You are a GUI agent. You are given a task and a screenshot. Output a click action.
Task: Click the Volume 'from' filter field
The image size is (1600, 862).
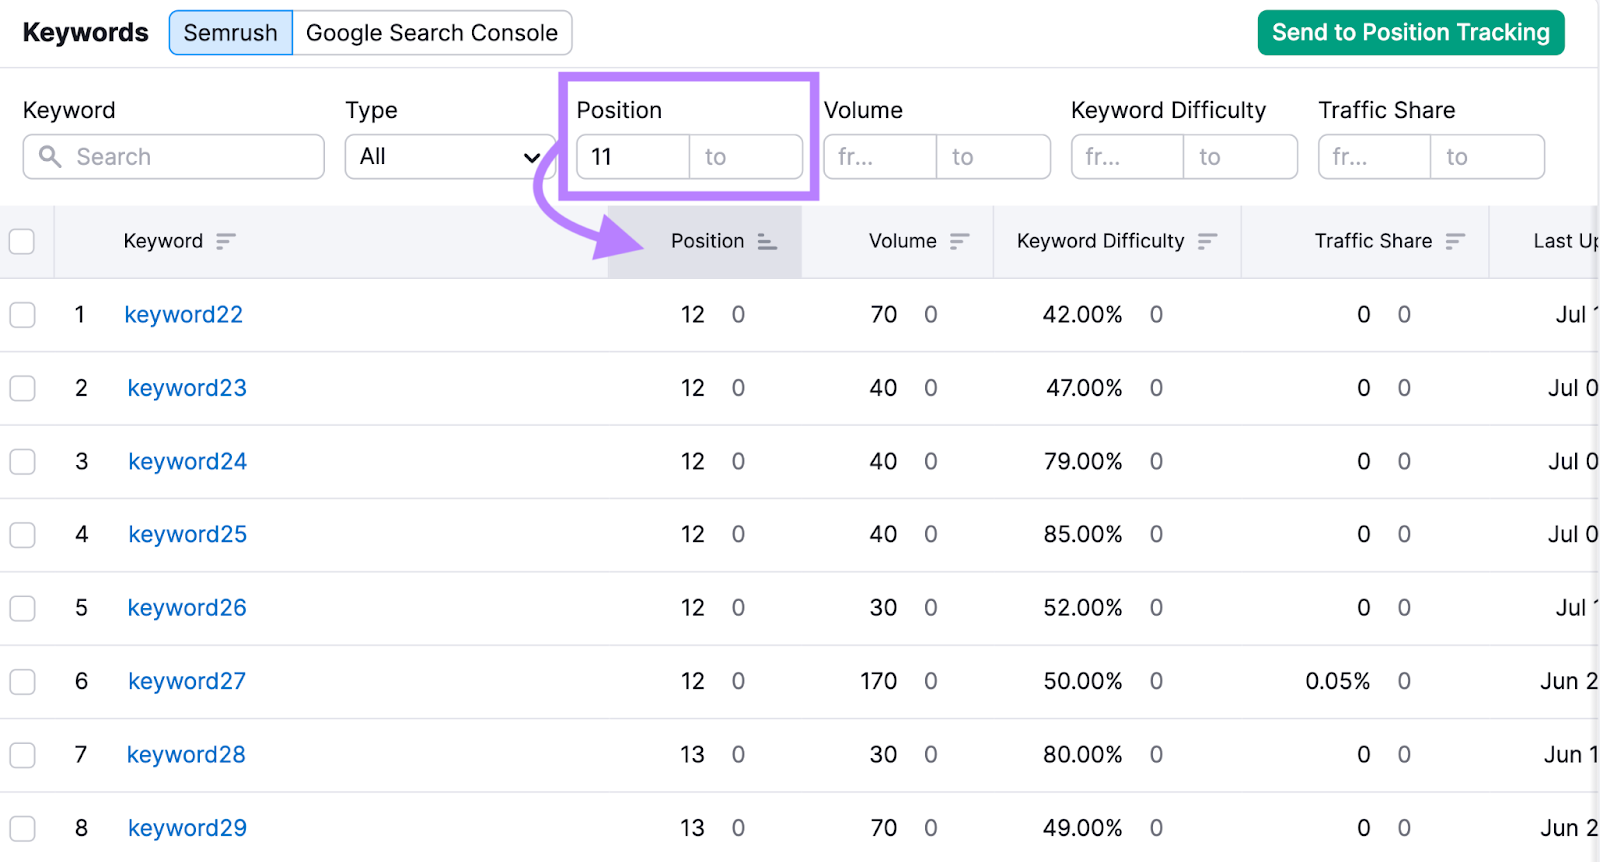coord(879,157)
